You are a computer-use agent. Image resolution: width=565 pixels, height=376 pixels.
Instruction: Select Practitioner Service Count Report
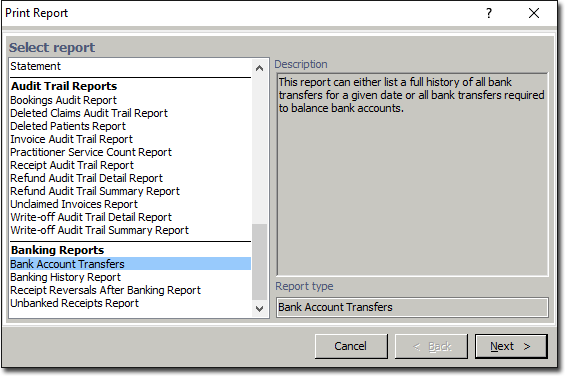coord(130,152)
